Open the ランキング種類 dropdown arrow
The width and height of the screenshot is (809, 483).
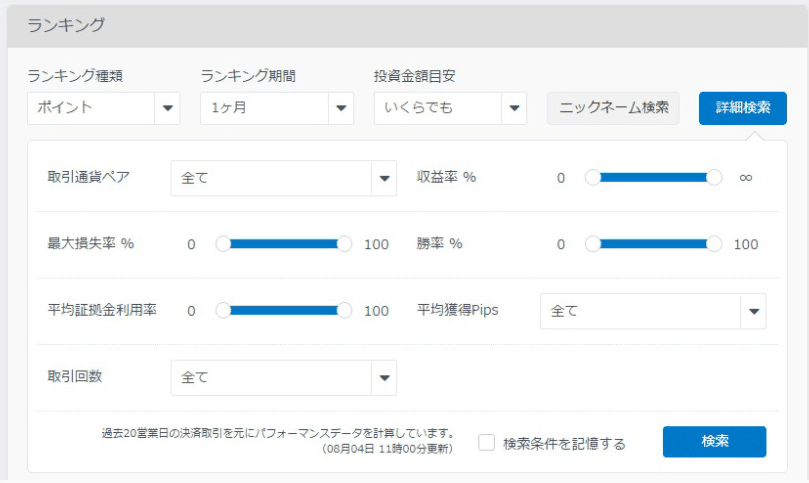[167, 108]
